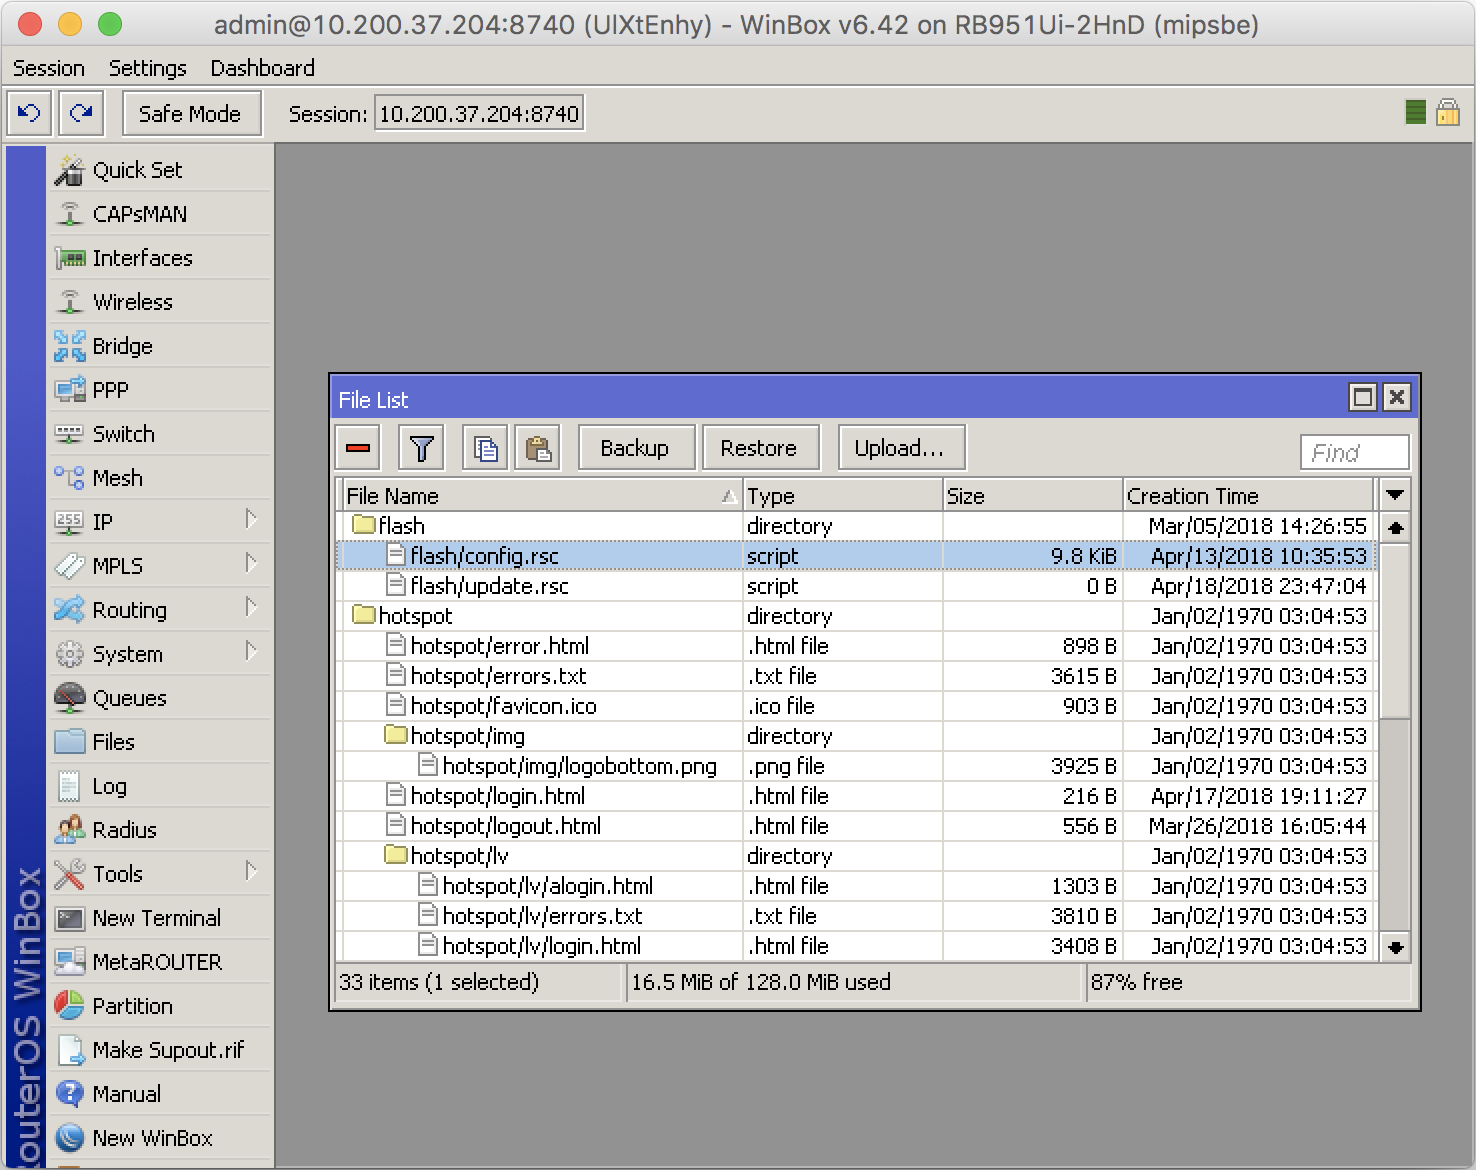Image resolution: width=1476 pixels, height=1170 pixels.
Task: Open the Session menu
Action: coord(49,68)
